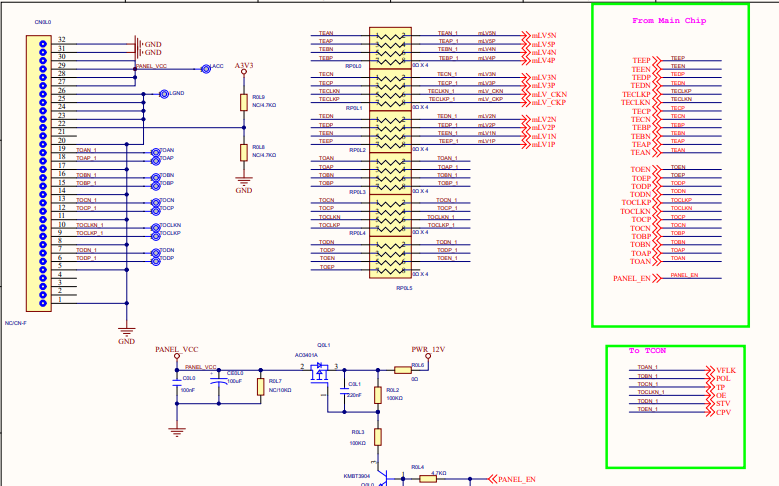
Task: Select the AO3401A MOSFET symbol
Action: [319, 373]
